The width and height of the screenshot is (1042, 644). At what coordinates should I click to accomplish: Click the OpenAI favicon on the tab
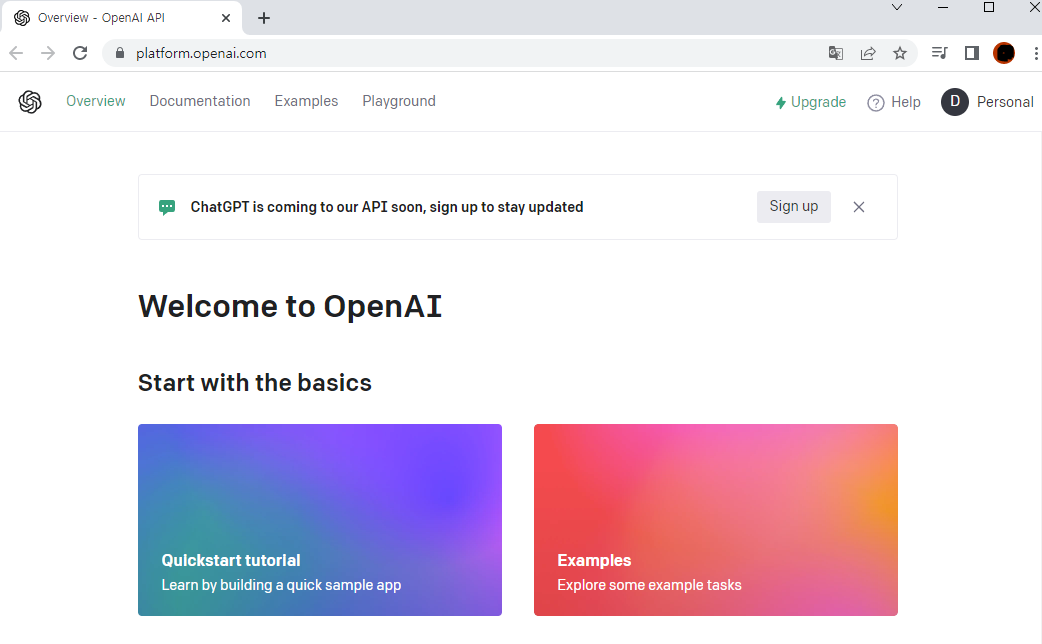click(22, 18)
